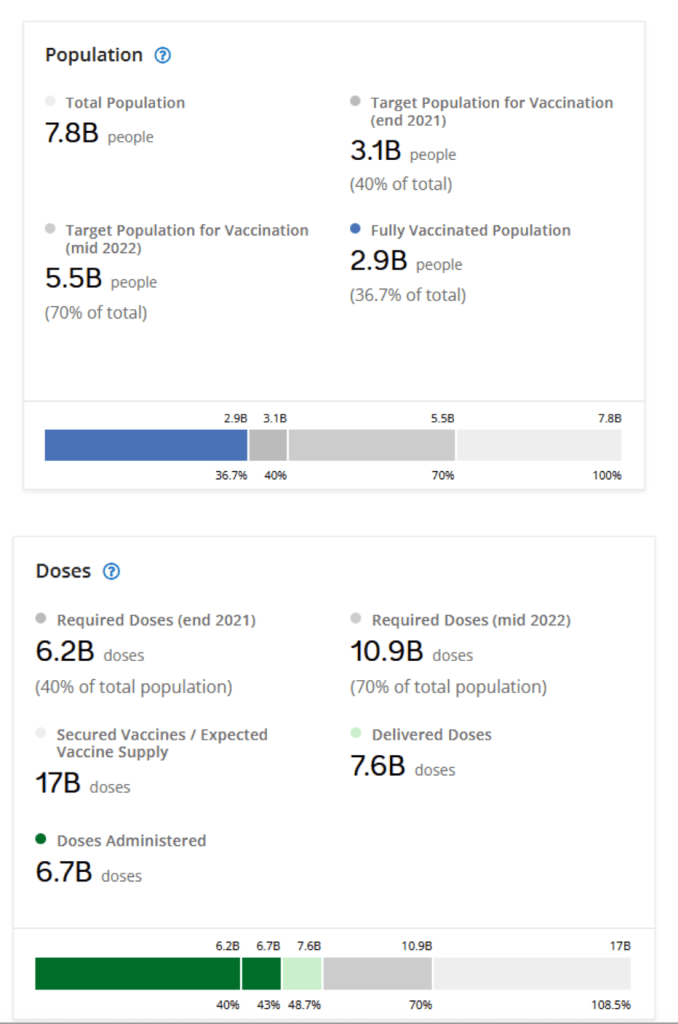
Task: Click the dark green doses administered bar
Action: pos(138,973)
